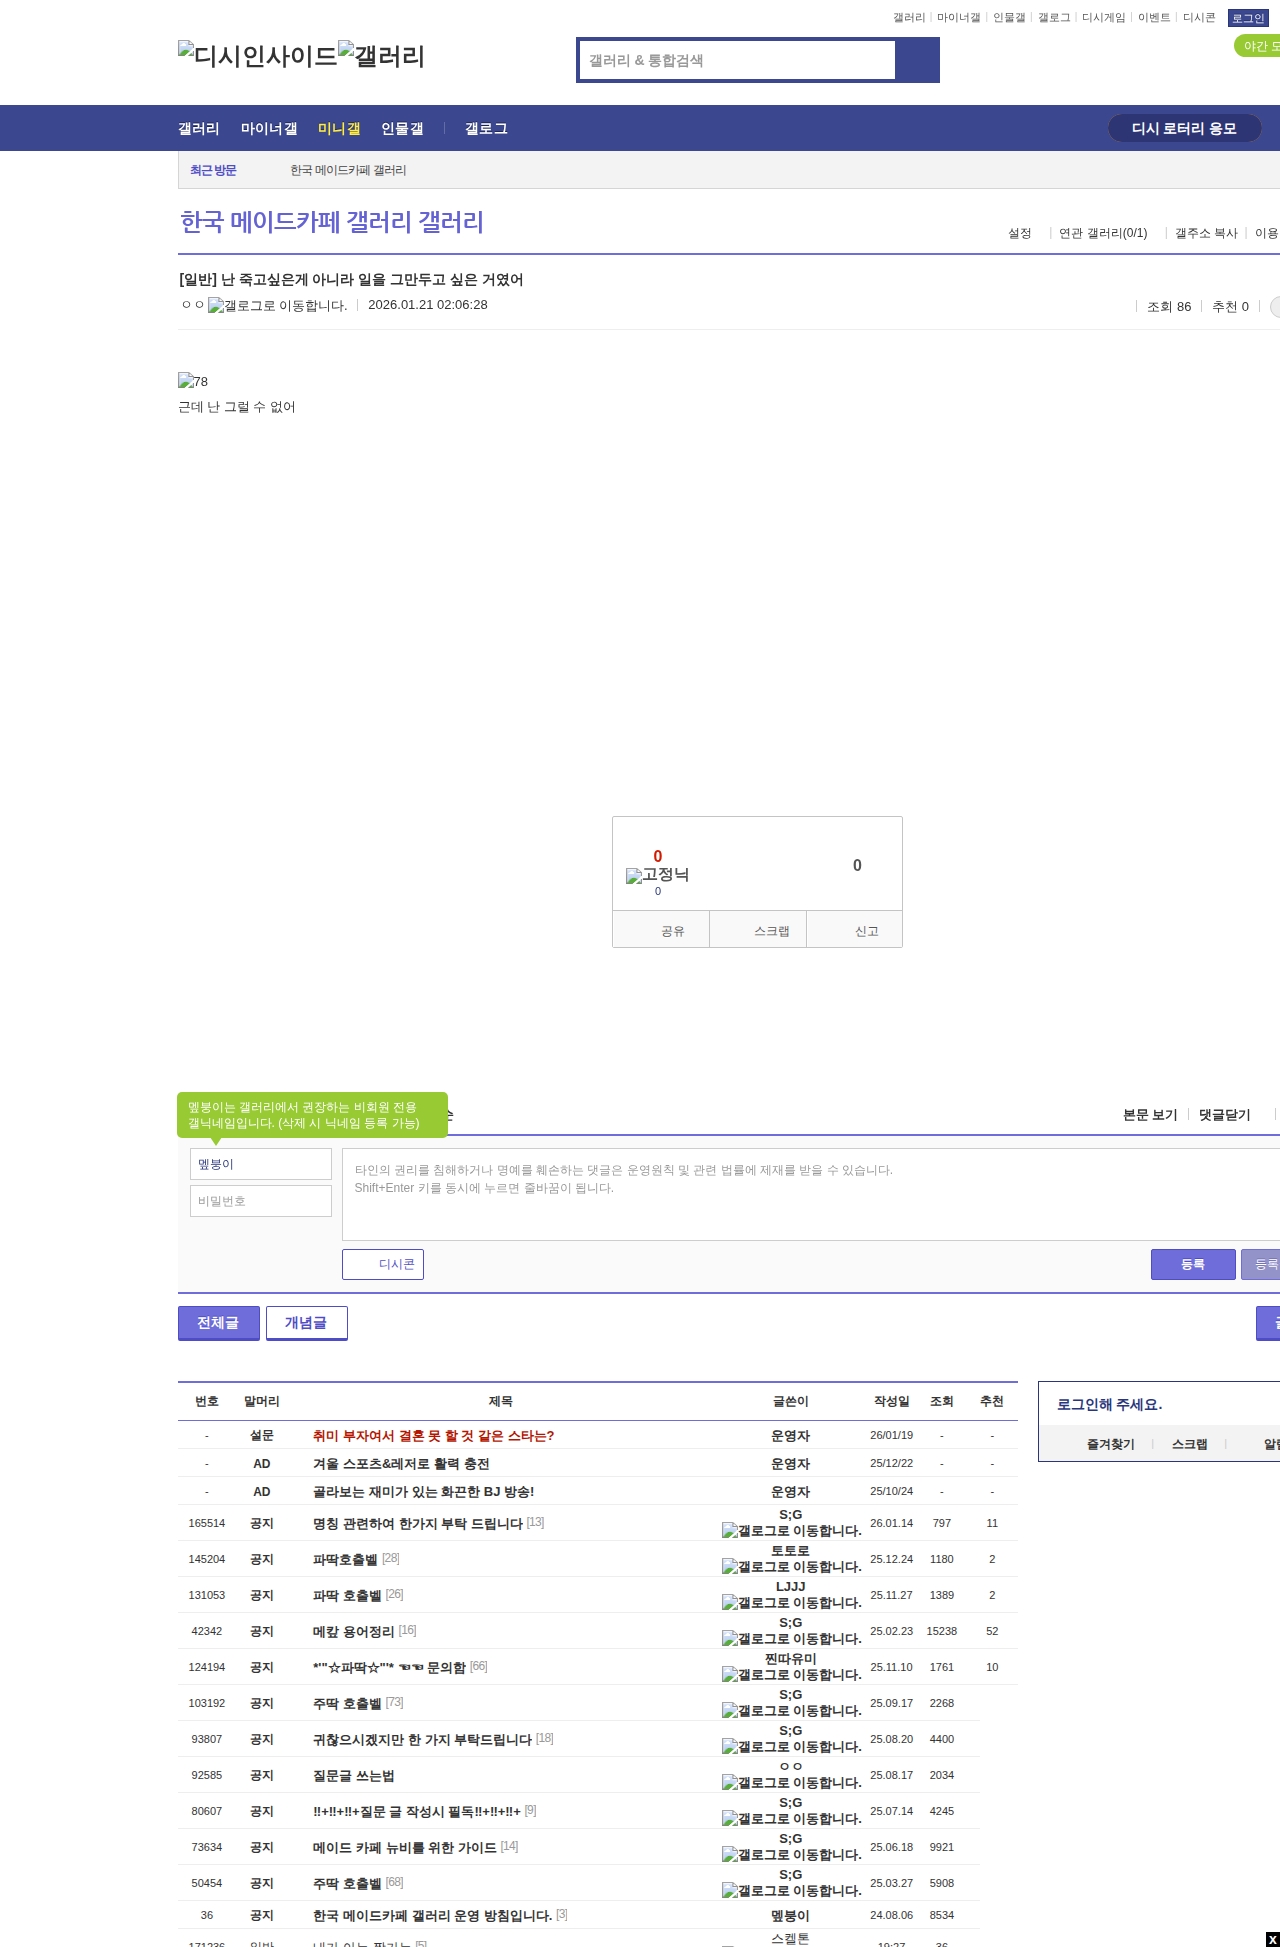Toggle the 야간 모드 night mode switch

(1258, 46)
